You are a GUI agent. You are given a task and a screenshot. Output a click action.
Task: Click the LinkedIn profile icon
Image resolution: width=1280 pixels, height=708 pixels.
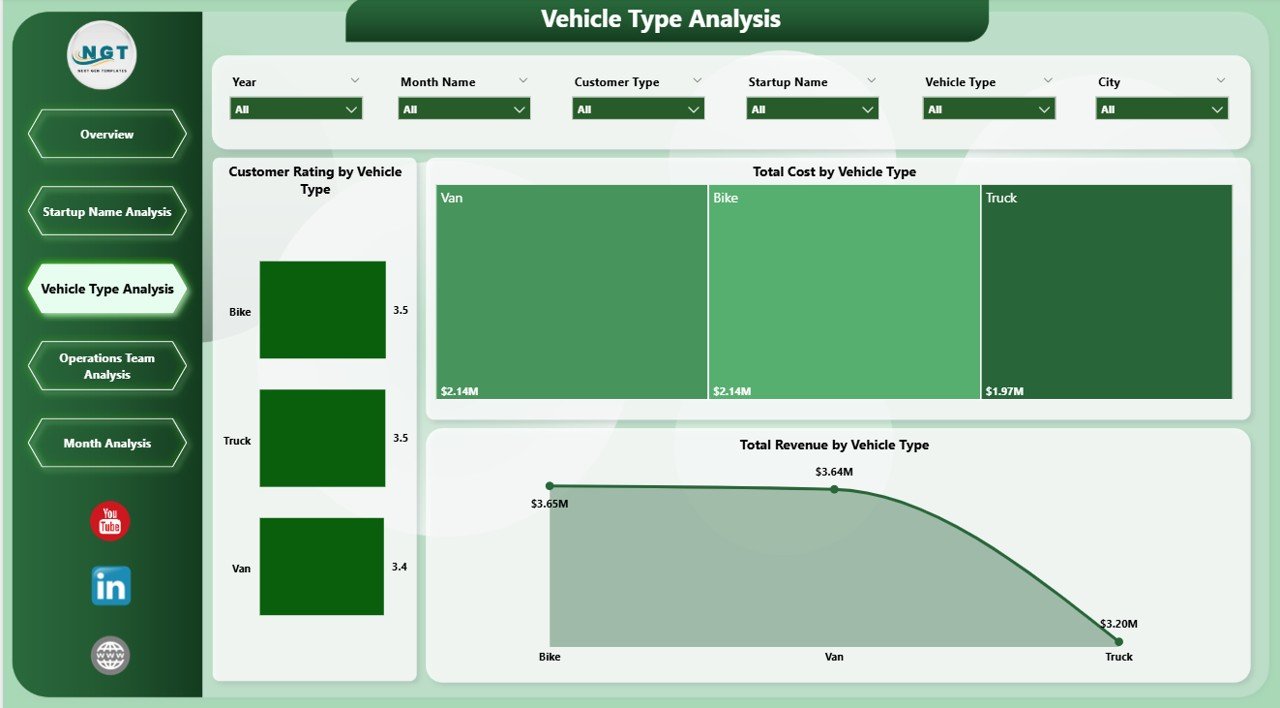point(109,587)
